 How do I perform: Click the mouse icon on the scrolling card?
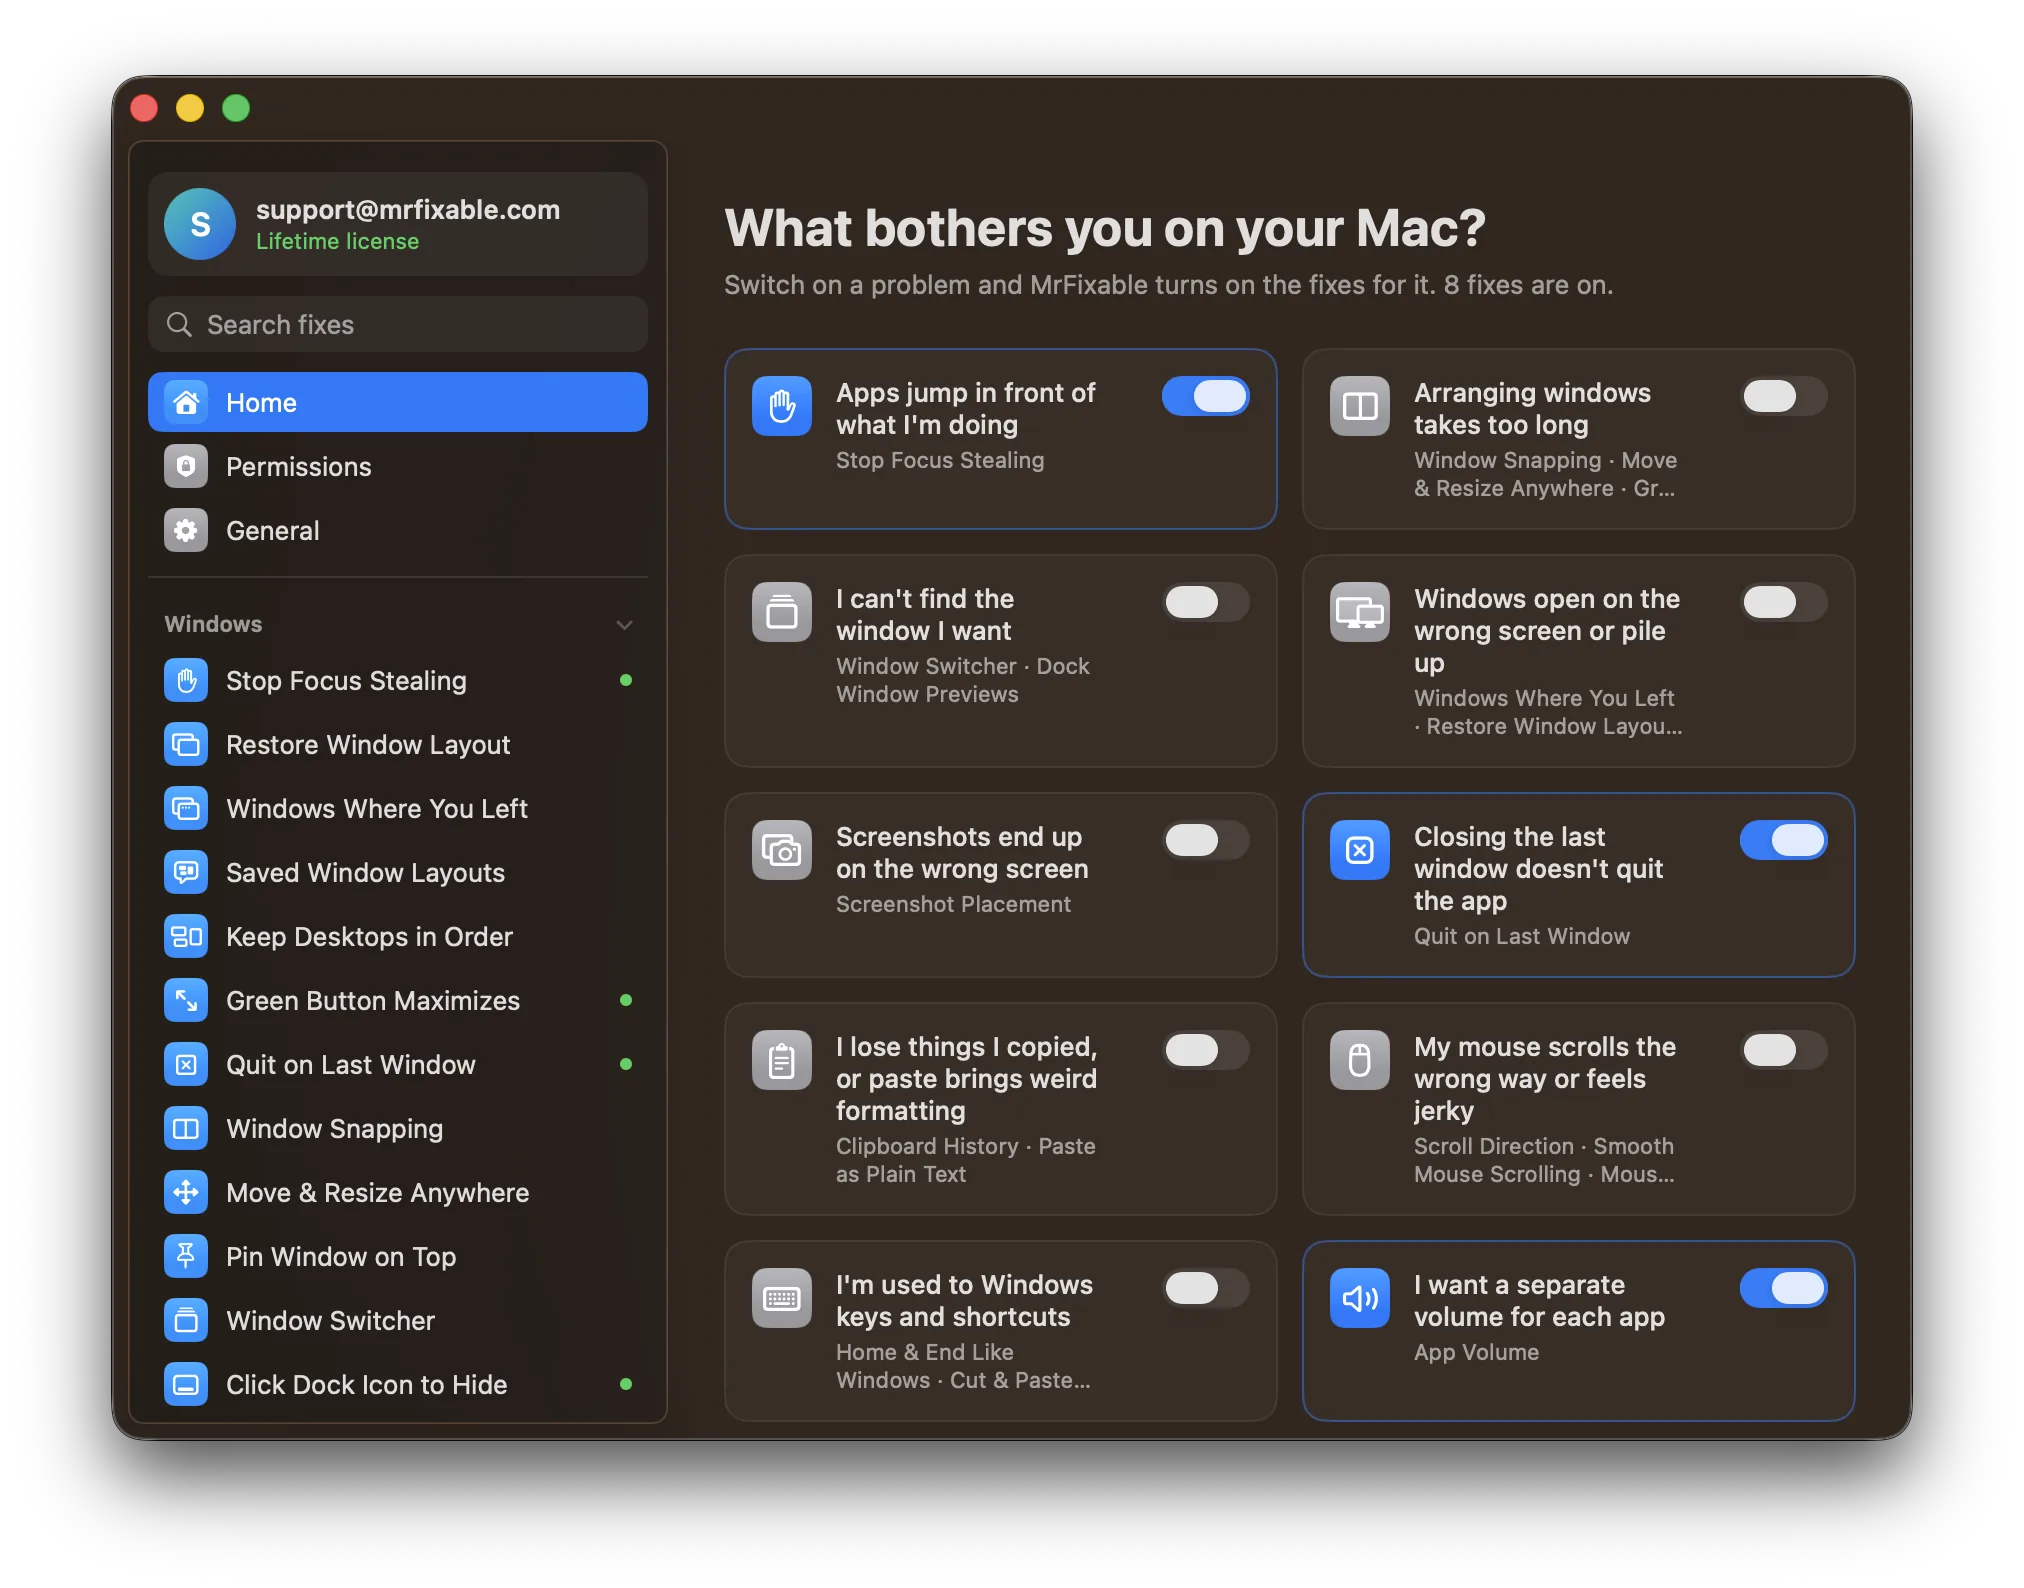click(x=1360, y=1060)
